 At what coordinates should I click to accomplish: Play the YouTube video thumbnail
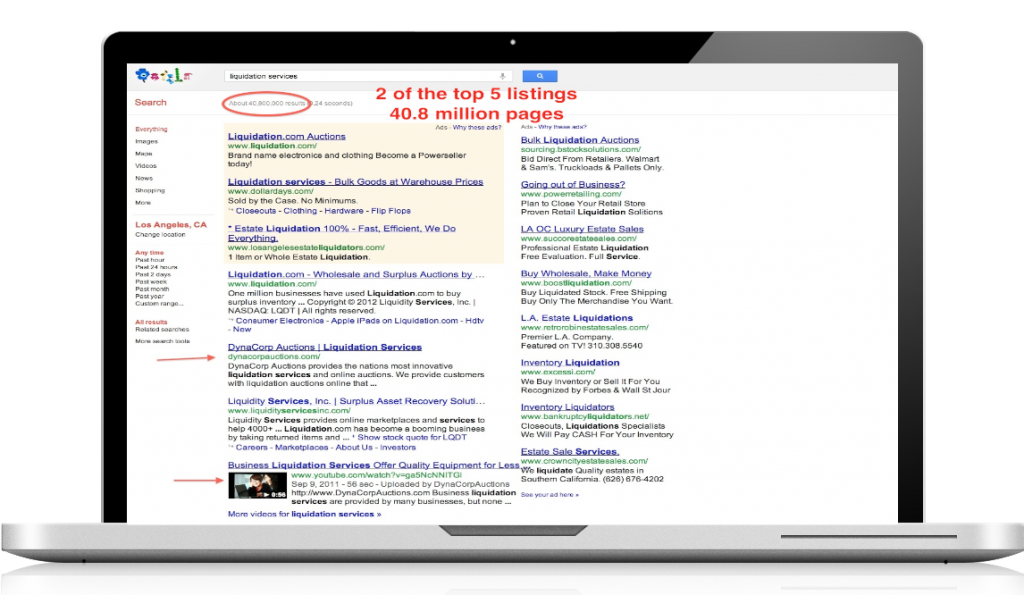[x=257, y=486]
